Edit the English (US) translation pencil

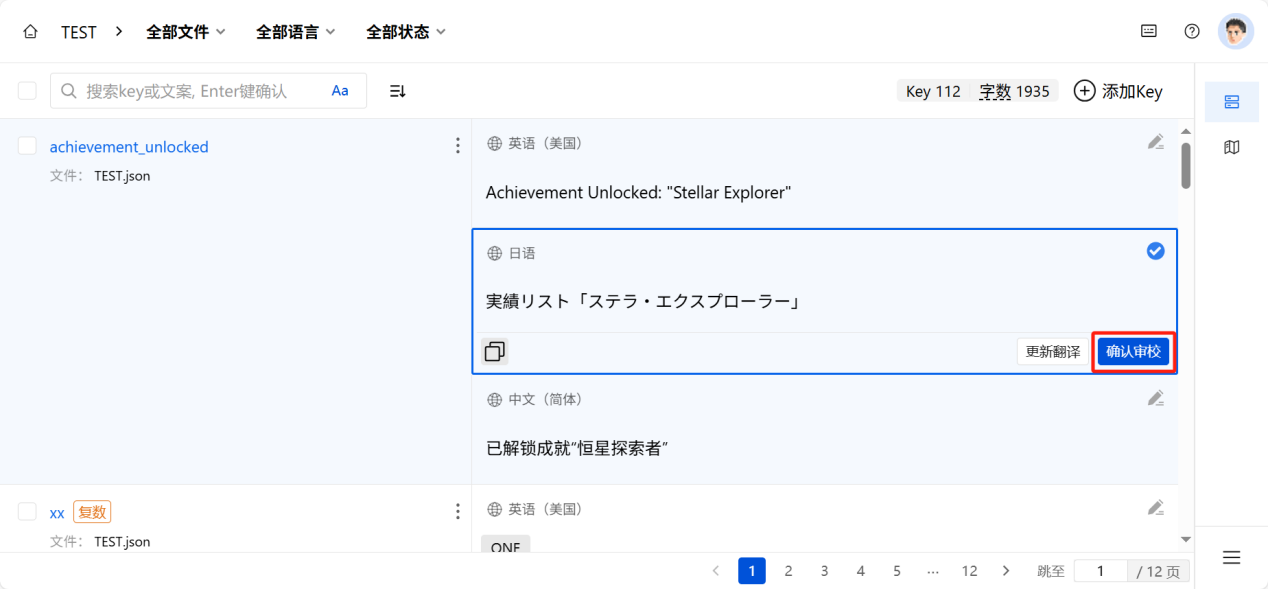[1155, 142]
